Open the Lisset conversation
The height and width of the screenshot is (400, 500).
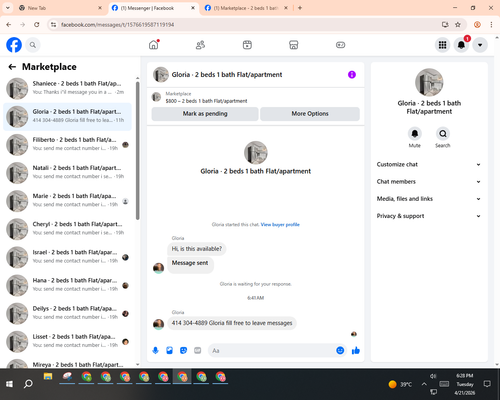point(67,342)
